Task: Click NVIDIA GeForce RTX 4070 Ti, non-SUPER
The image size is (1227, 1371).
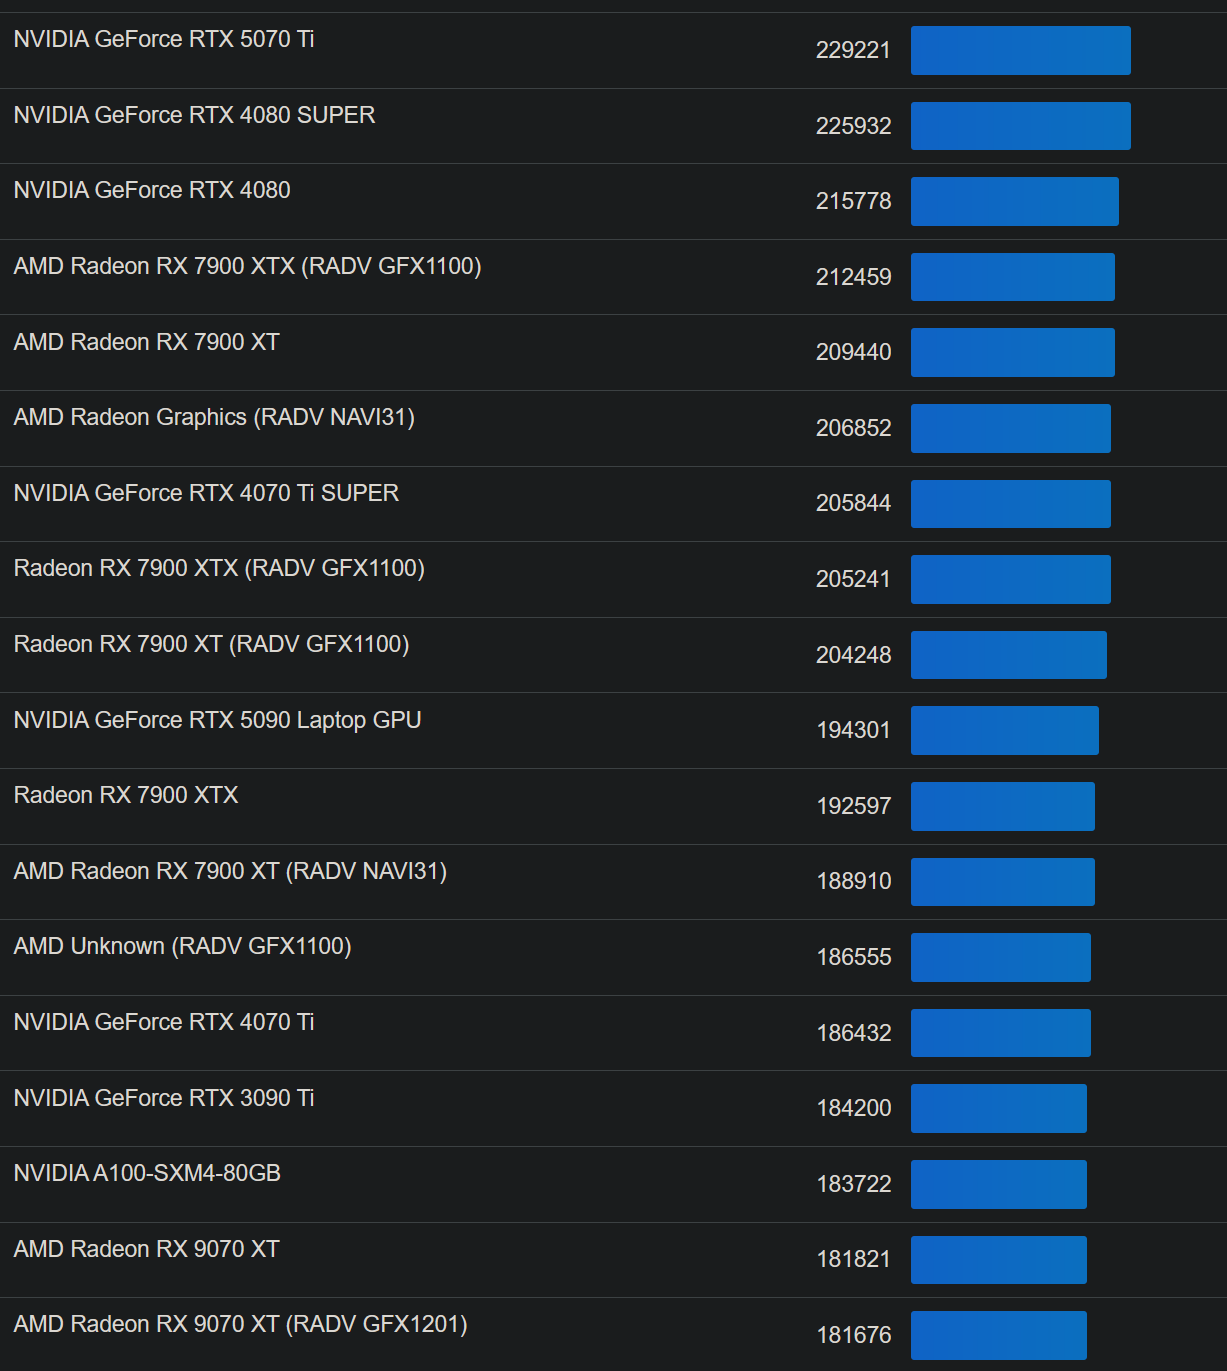Action: pos(164,1022)
